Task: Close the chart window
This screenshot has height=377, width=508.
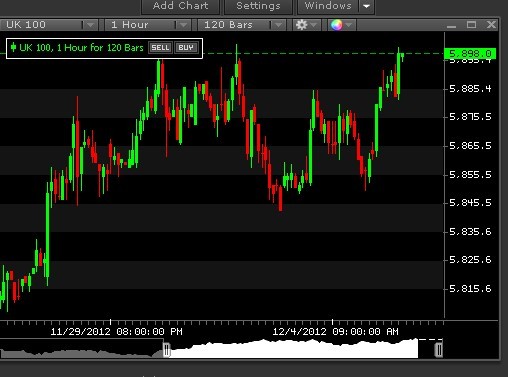Action: (x=491, y=25)
